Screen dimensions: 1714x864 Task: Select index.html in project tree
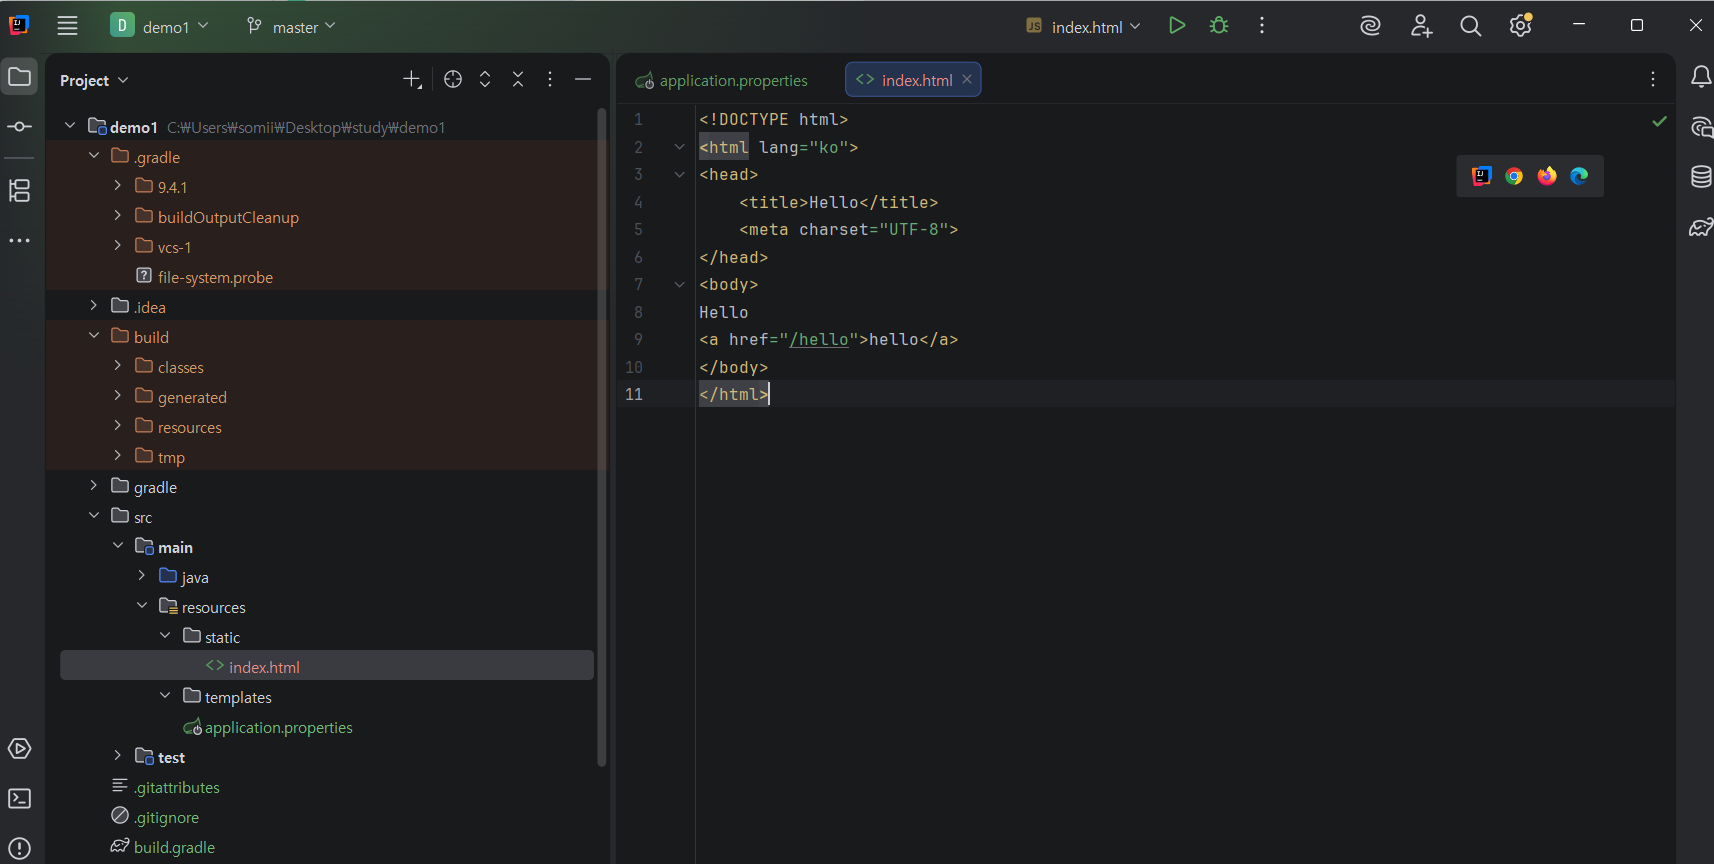327,666
